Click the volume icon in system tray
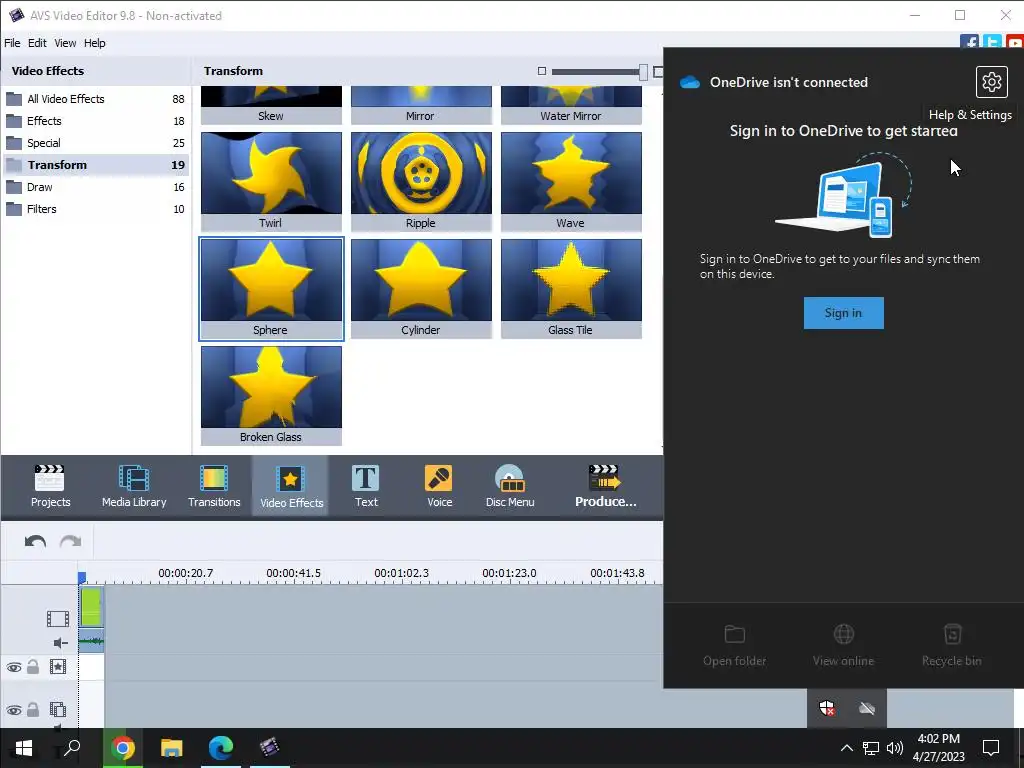The image size is (1024, 768). click(895, 748)
